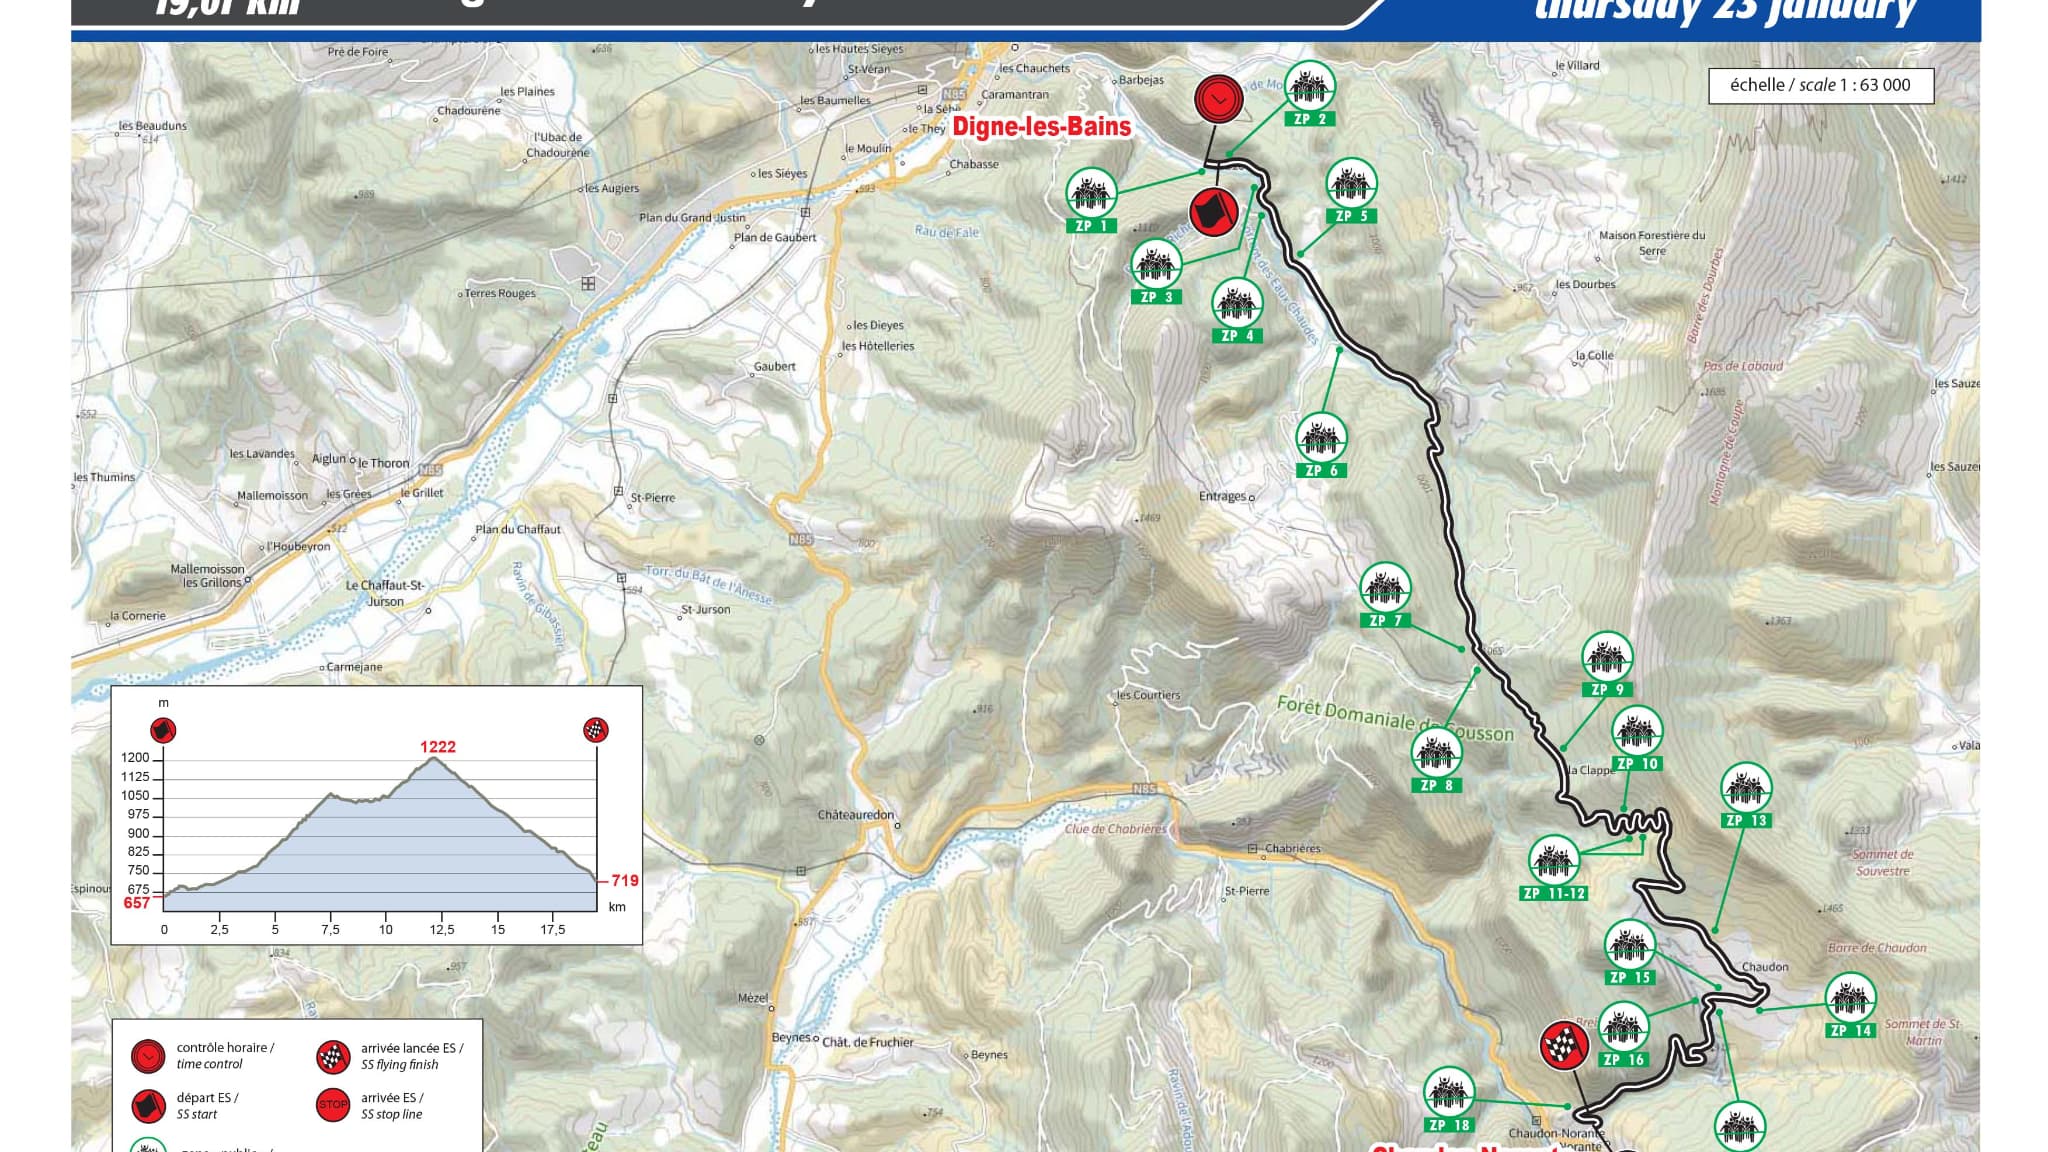Screen dimensions: 2048x1152
Task: Click the red 719 finish altitude value
Action: pyautogui.click(x=625, y=880)
